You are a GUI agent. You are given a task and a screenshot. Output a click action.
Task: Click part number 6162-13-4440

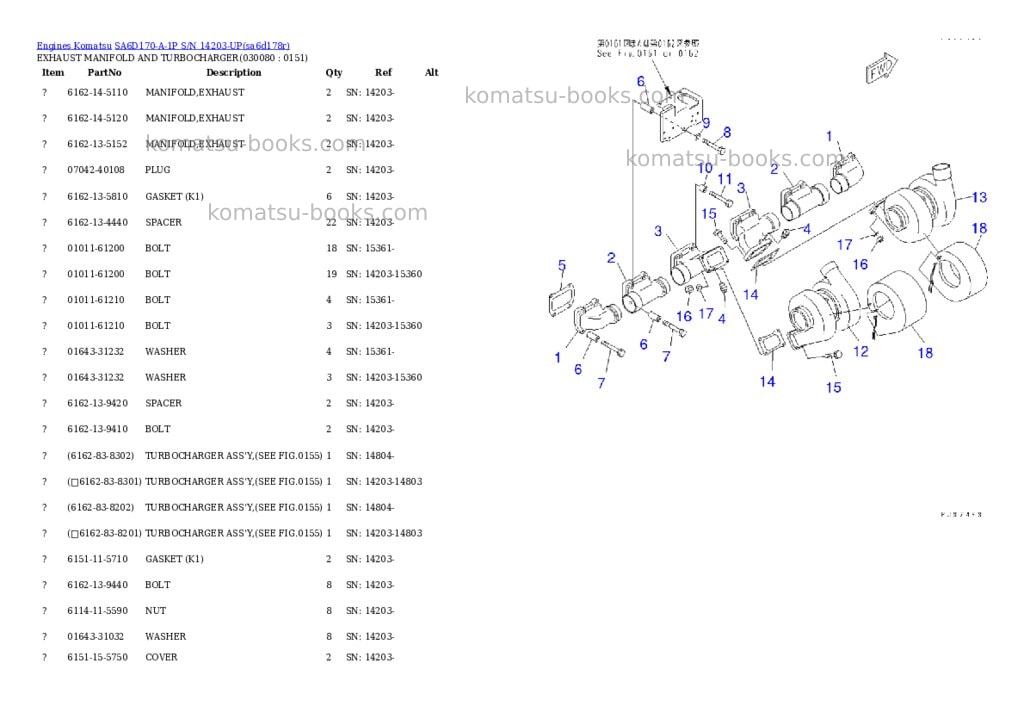click(x=97, y=223)
